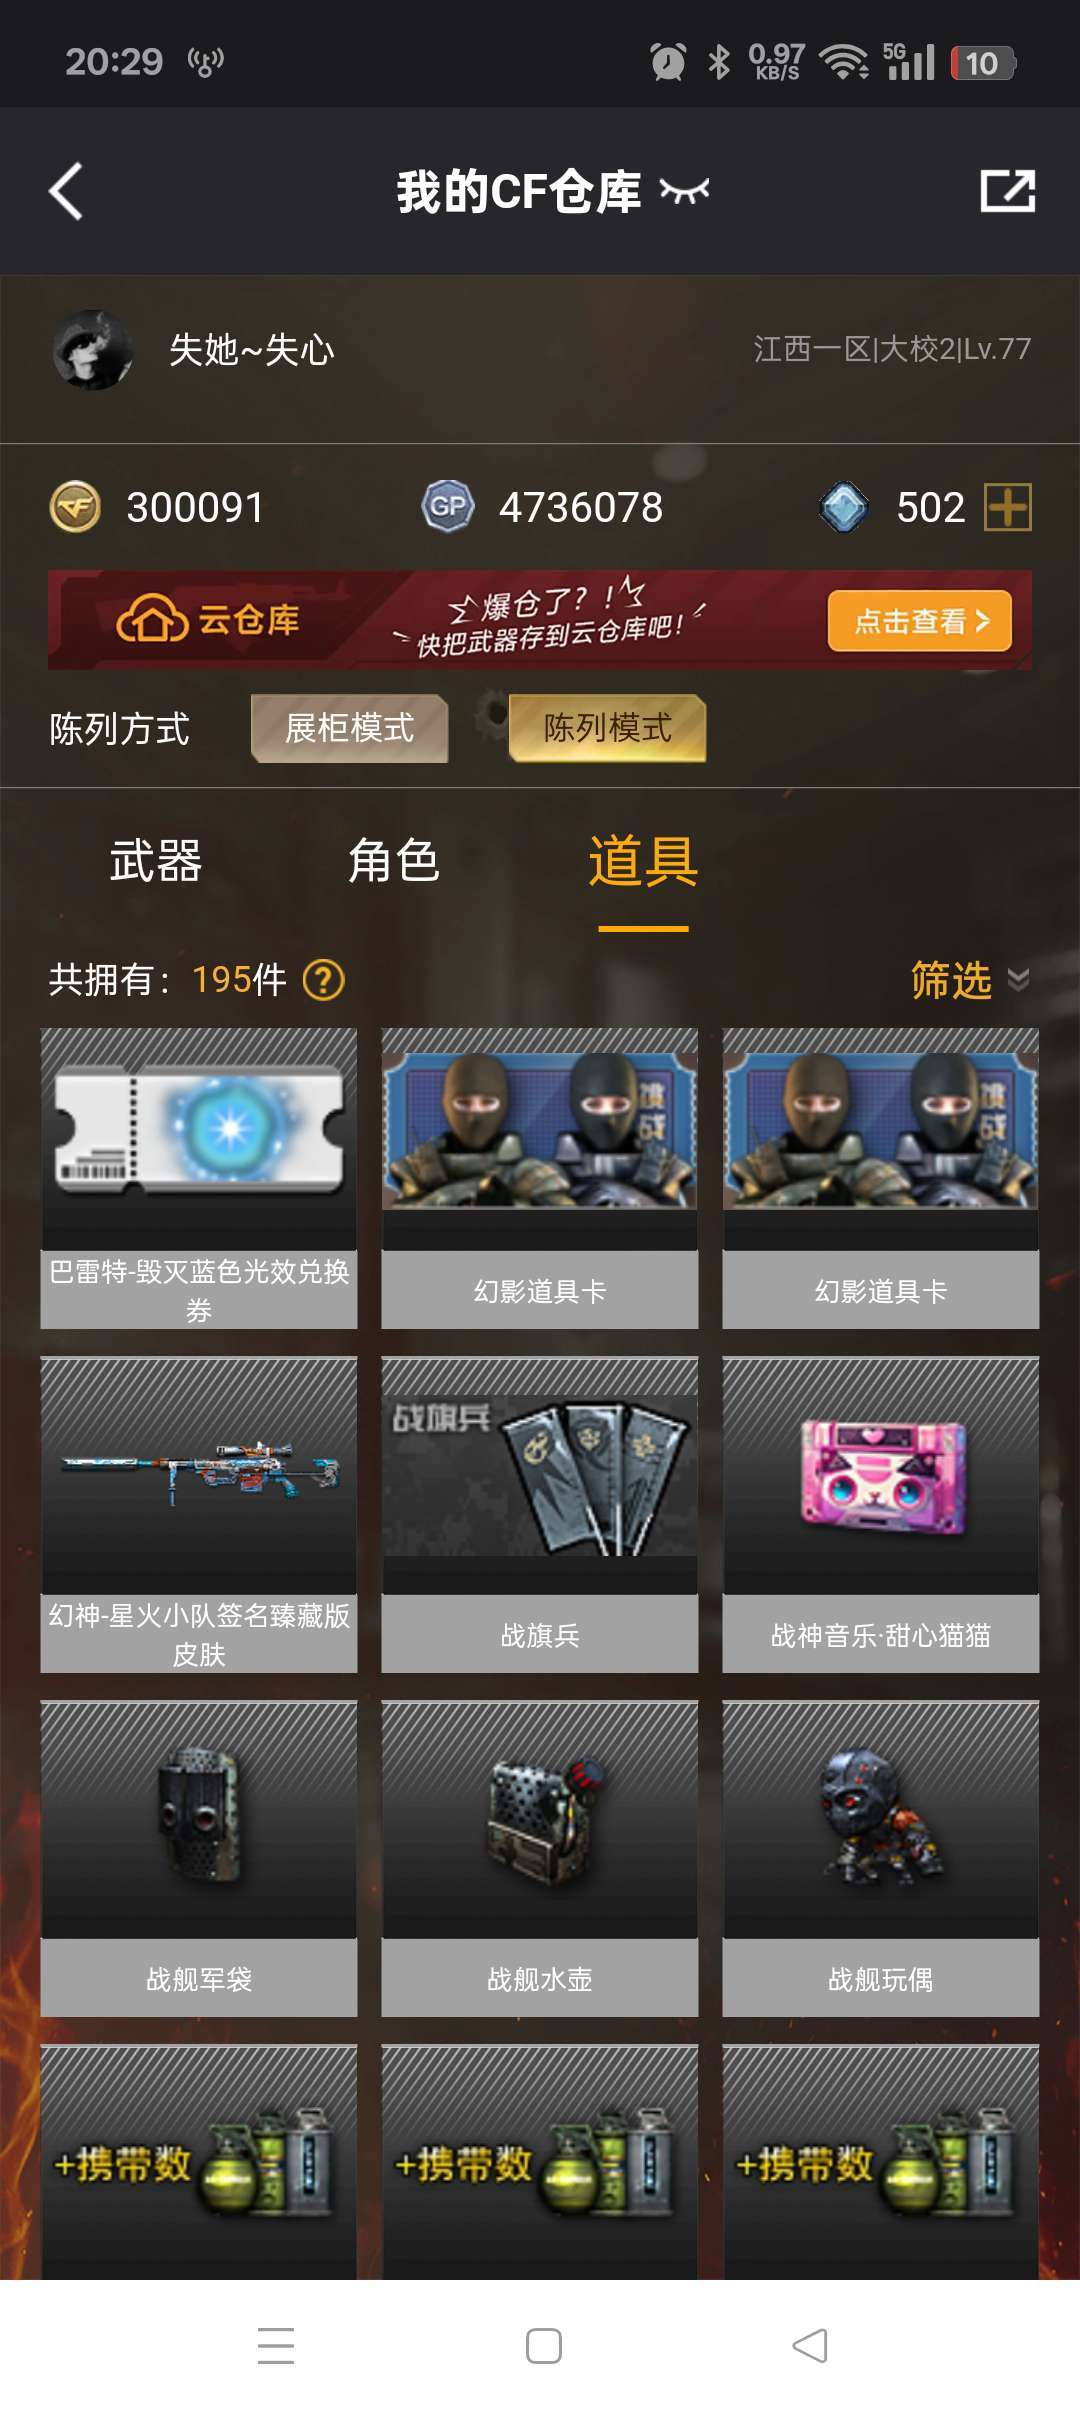The width and height of the screenshot is (1080, 2412).
Task: Select 陈列模式 display mode
Action: [x=608, y=728]
